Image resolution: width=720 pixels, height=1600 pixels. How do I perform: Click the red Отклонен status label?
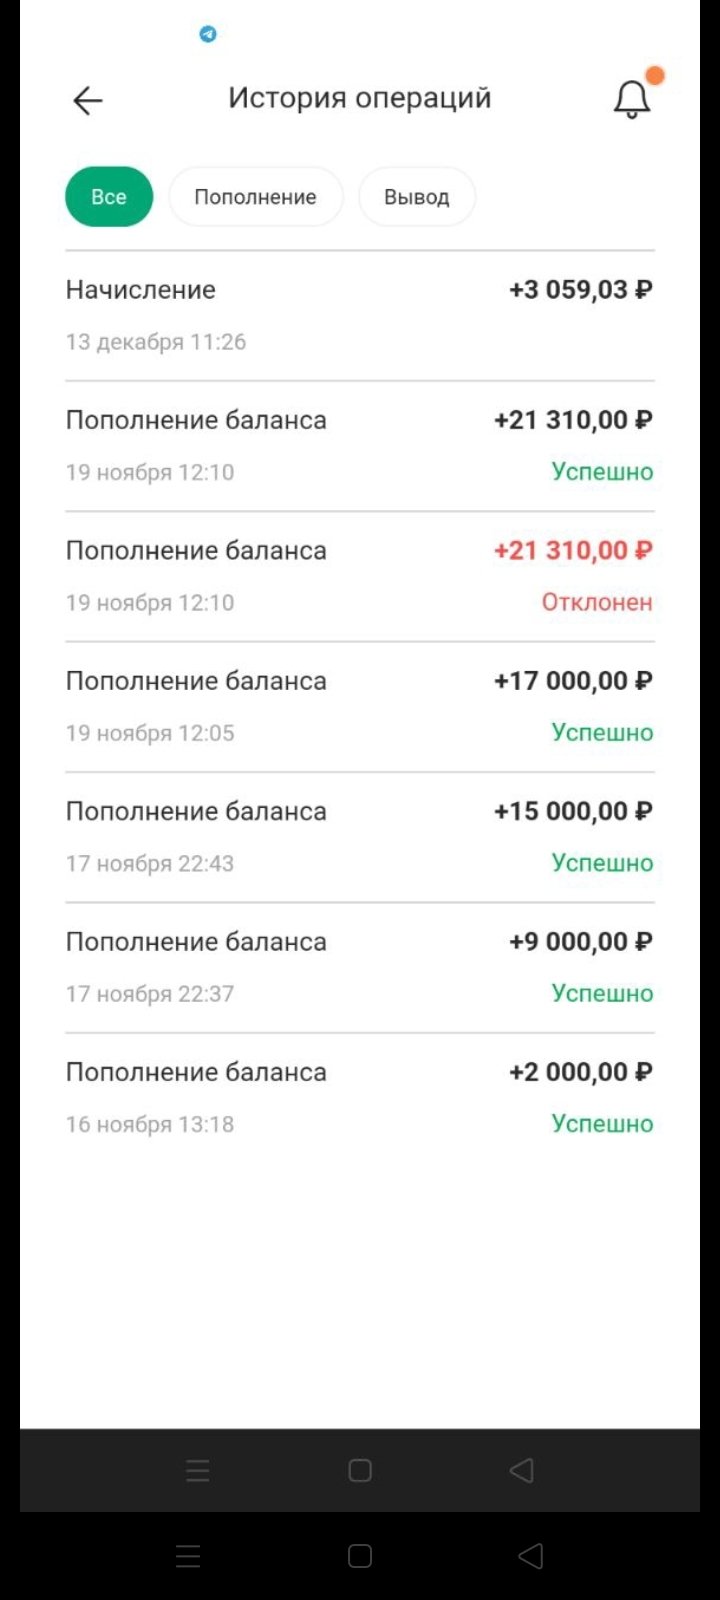(597, 602)
